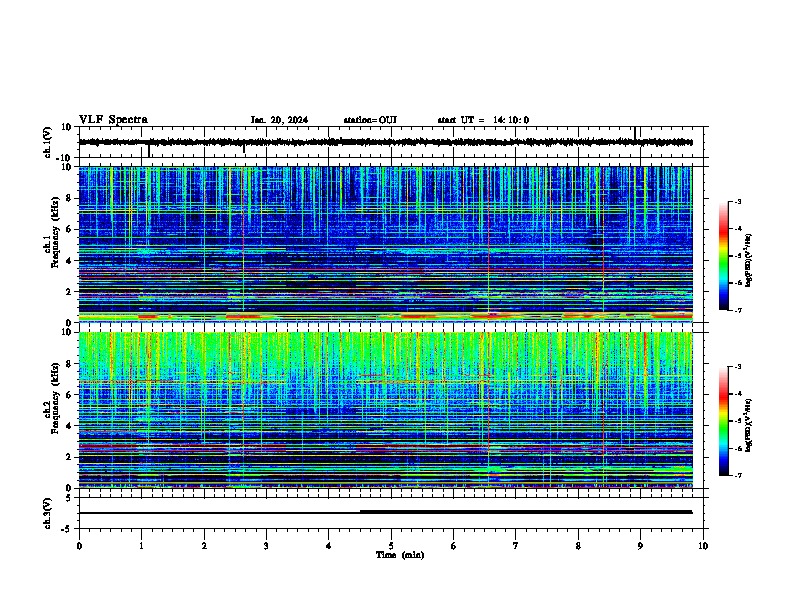Screen dimensions: 792x612
Task: Click the 'ch.3(V)' axis label
Action: (48, 513)
